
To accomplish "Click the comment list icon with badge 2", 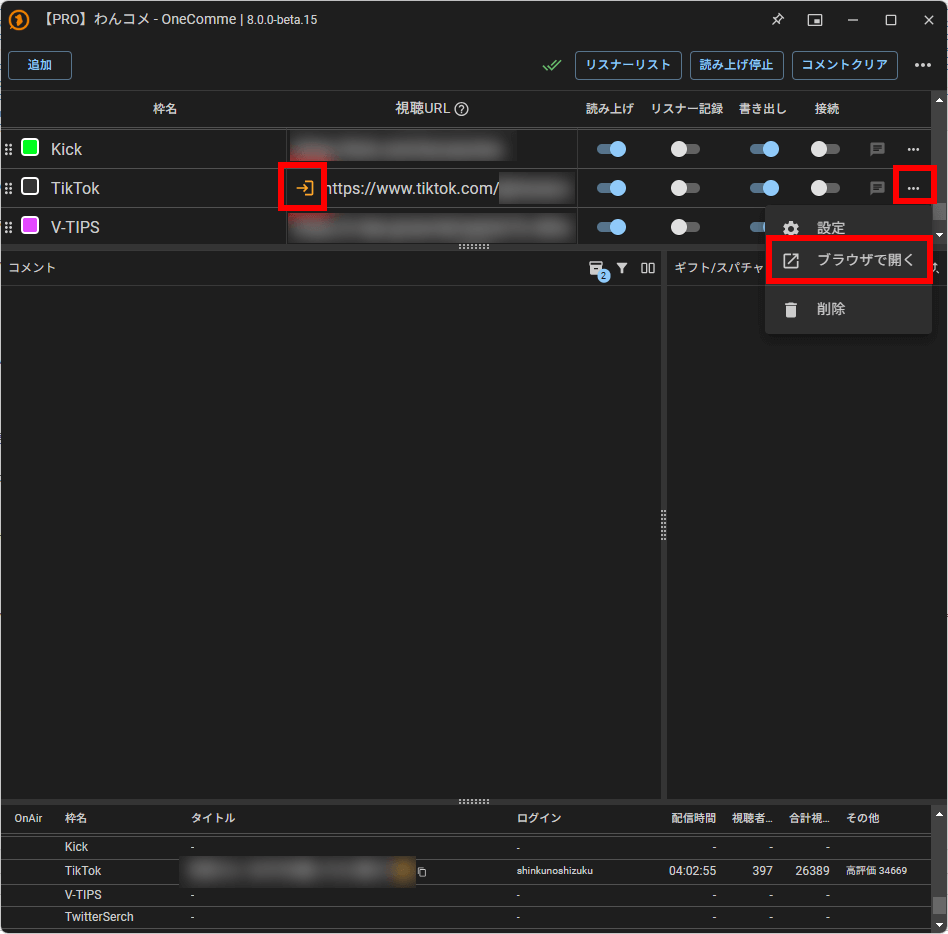I will (598, 270).
